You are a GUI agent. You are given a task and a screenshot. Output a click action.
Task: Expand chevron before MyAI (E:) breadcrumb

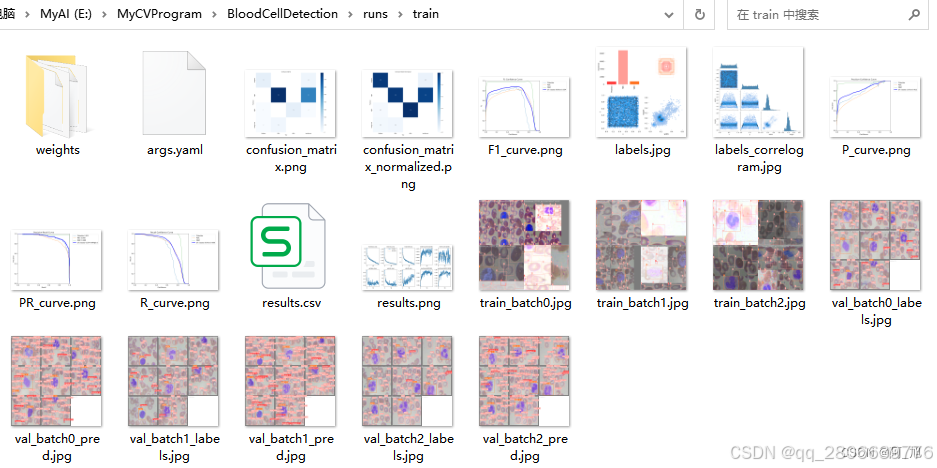(x=27, y=14)
